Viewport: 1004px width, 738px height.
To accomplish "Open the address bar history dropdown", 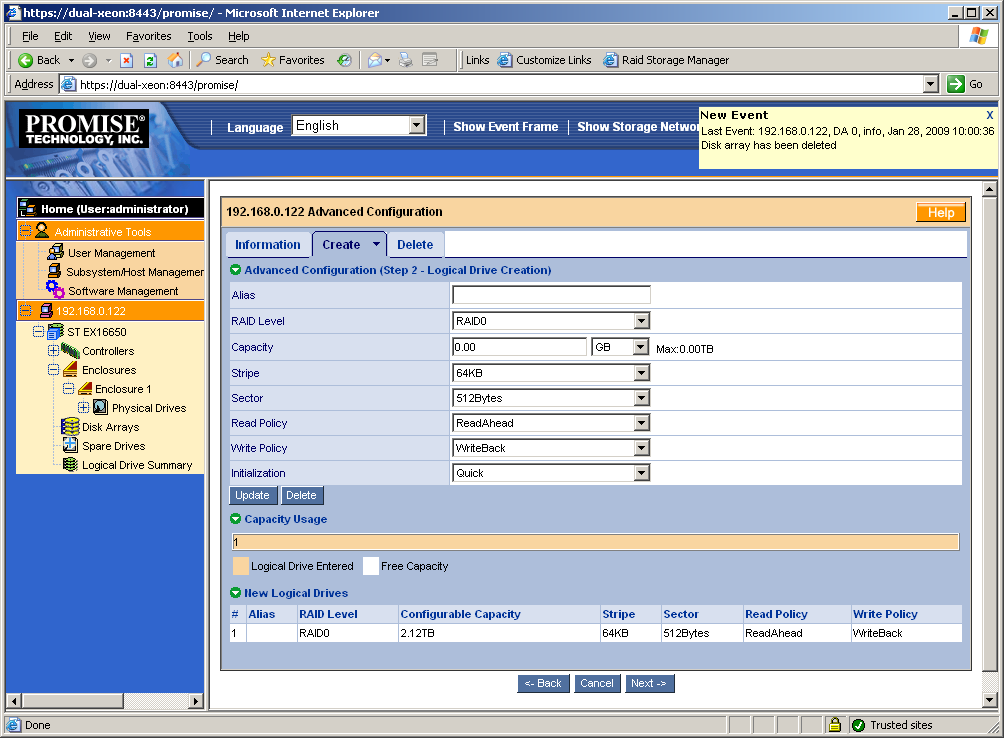I will pos(931,84).
